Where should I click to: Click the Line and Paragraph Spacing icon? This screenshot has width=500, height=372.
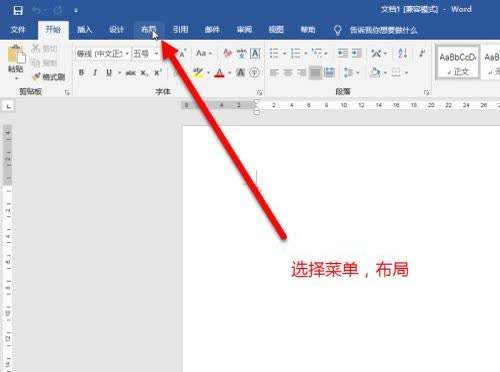(x=348, y=73)
